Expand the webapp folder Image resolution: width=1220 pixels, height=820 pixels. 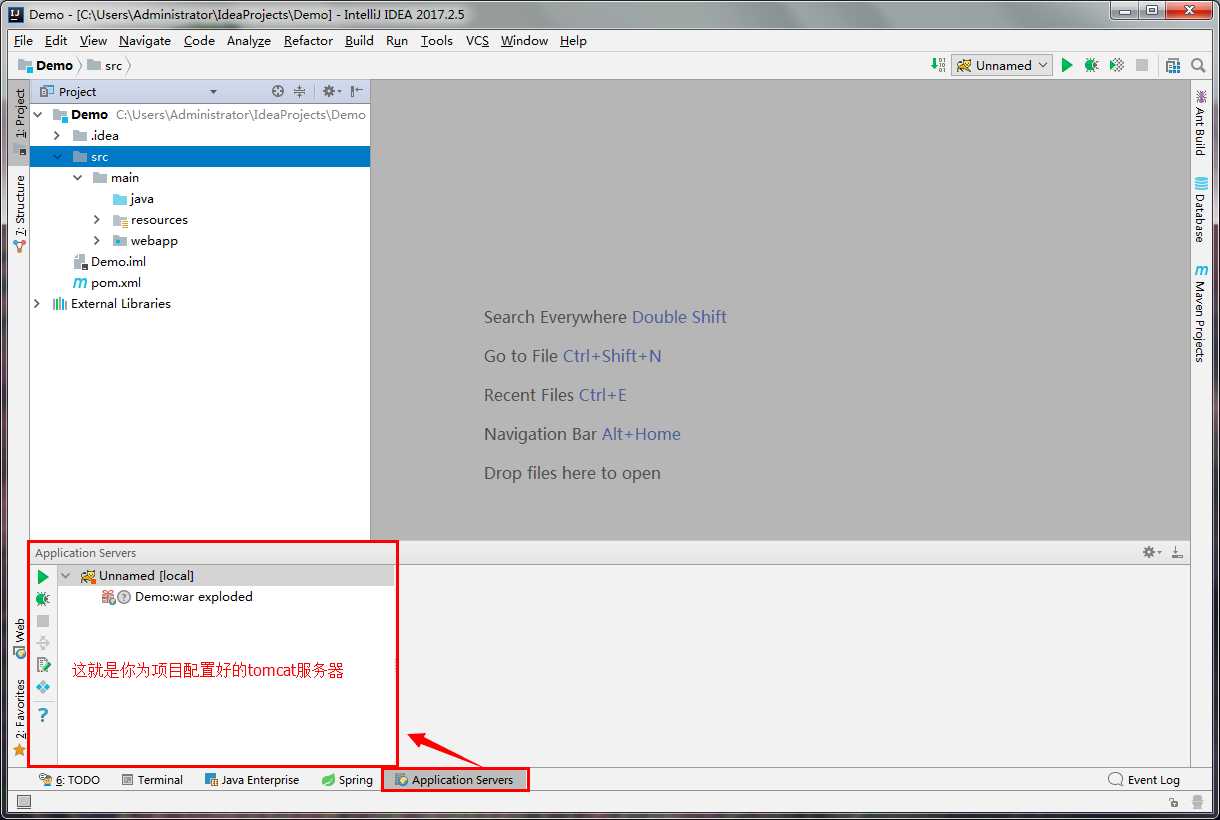[97, 240]
